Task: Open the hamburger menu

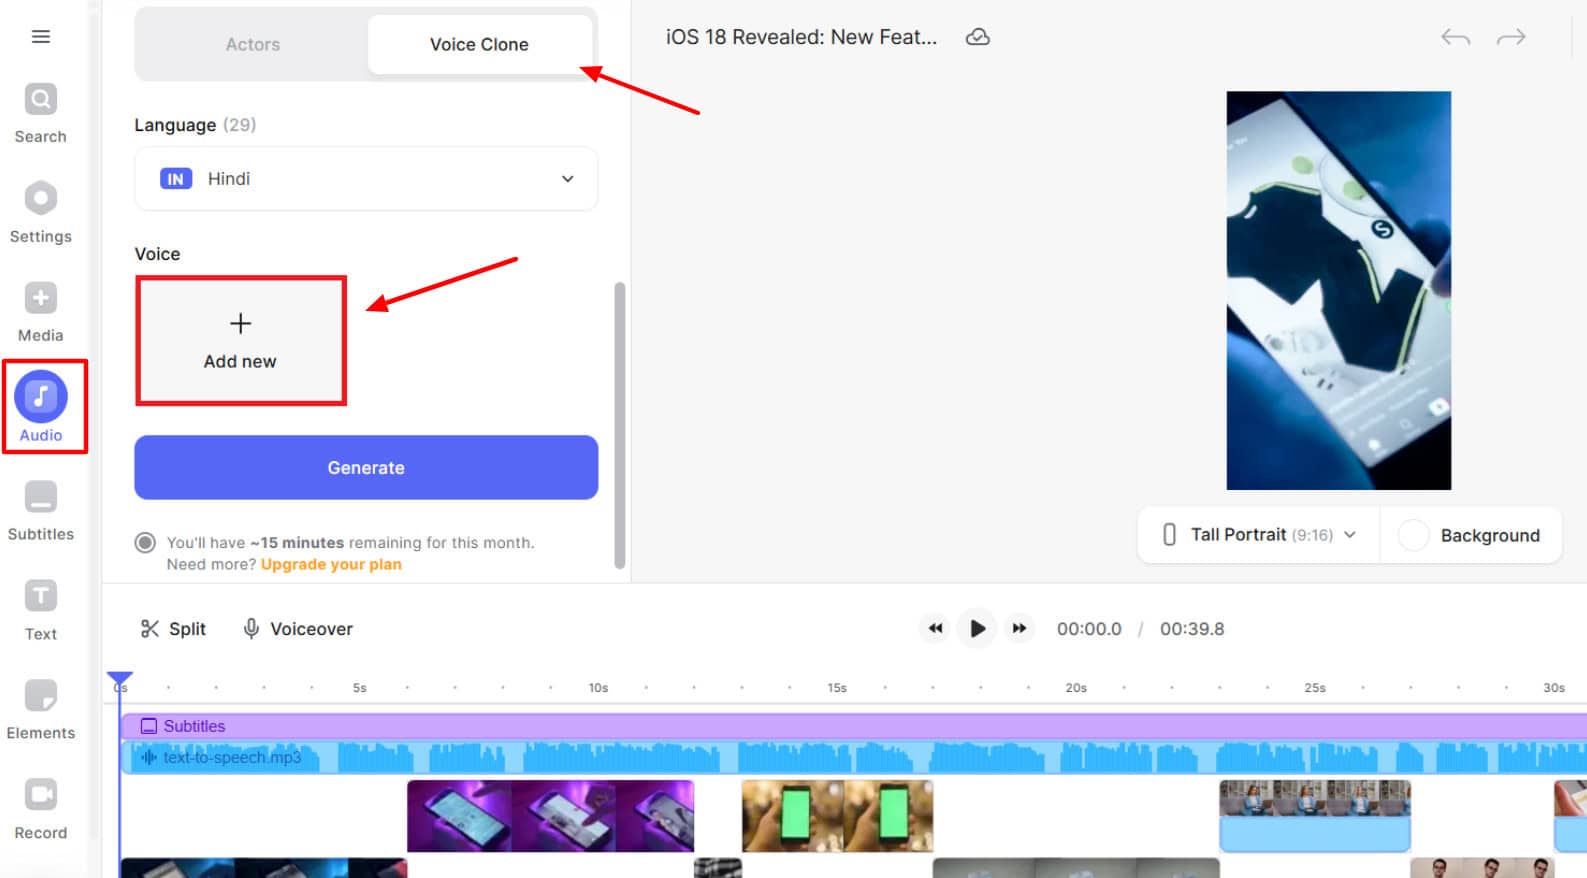Action: click(41, 37)
